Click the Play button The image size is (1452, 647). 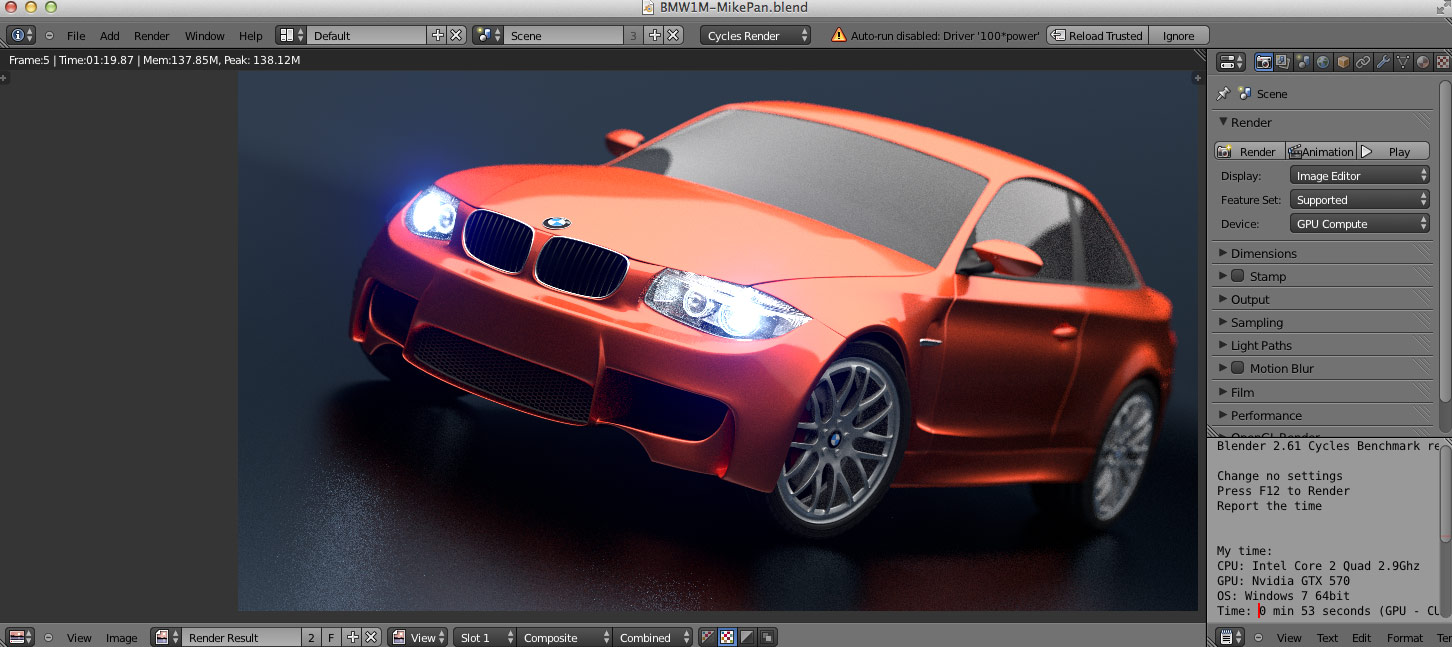(x=1393, y=151)
